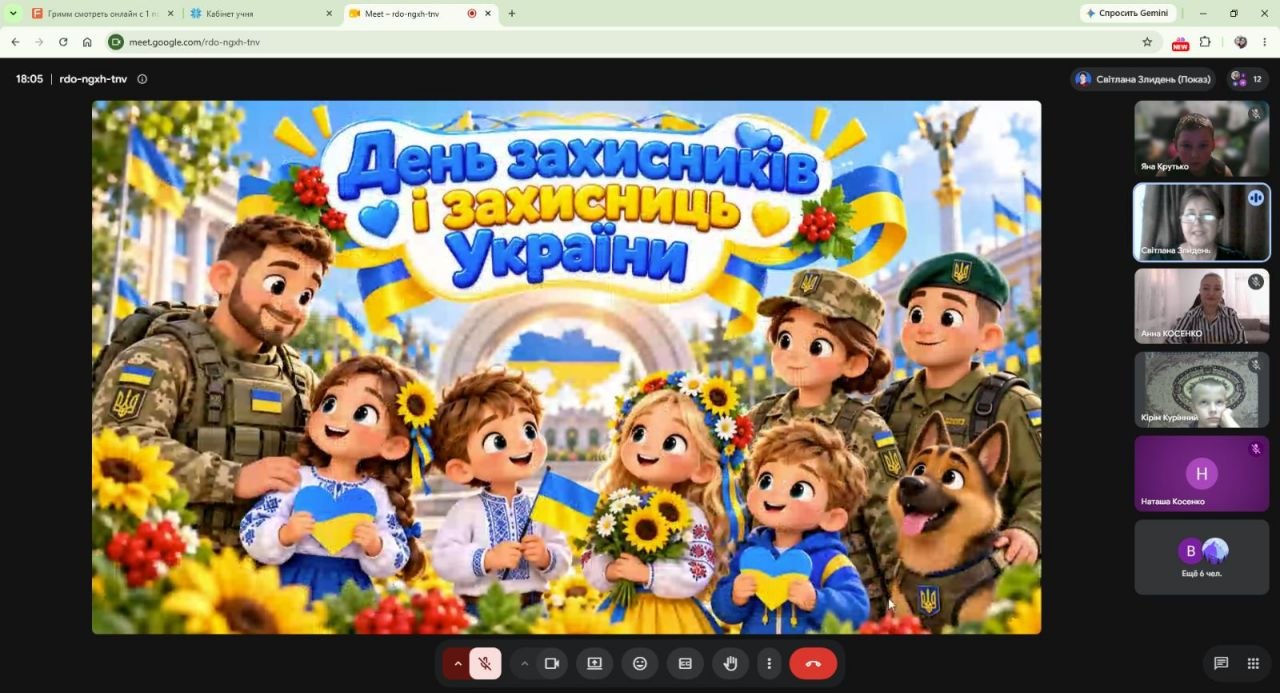The image size is (1280, 693).
Task: Select Світлана Злидень's video tile
Action: coord(1201,222)
